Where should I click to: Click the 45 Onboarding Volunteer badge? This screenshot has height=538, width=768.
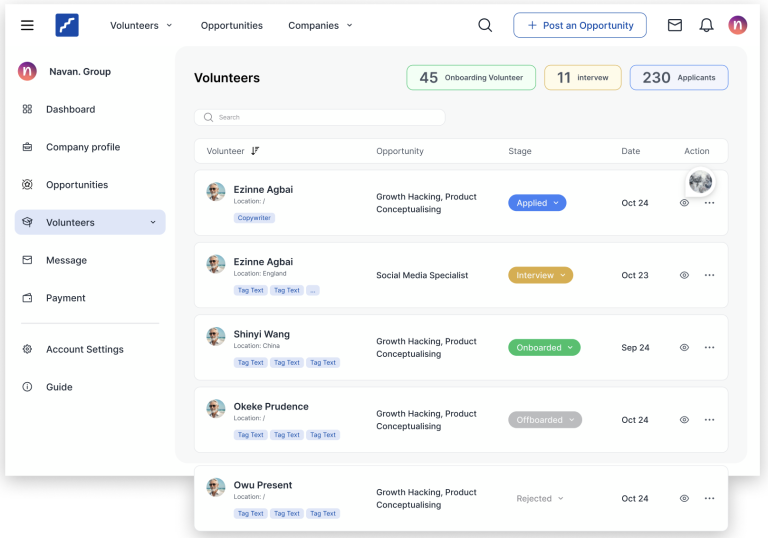pos(471,77)
